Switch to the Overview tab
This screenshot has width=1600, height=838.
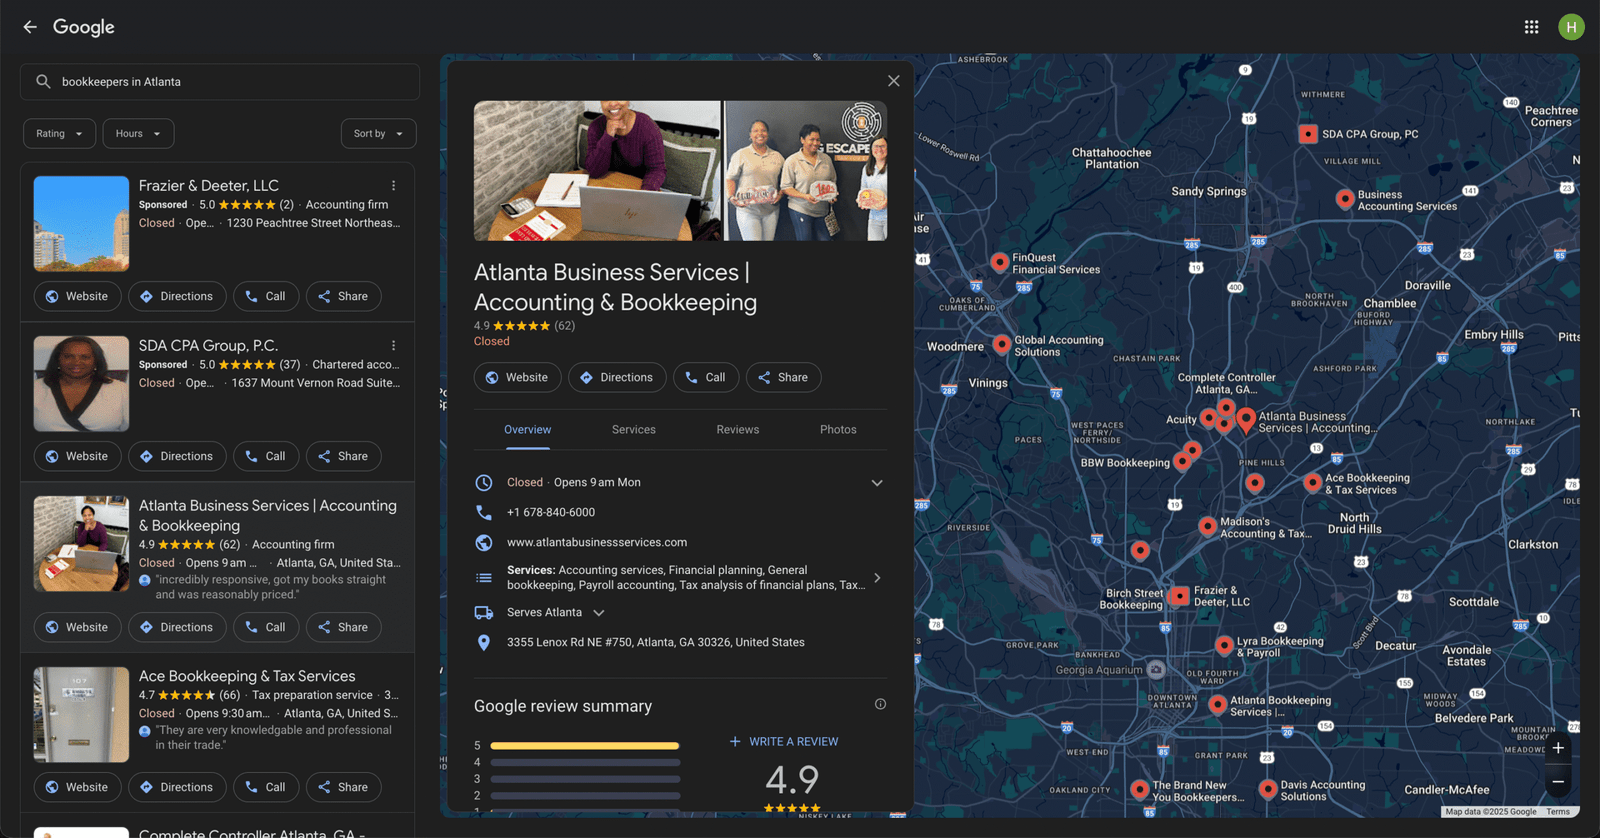tap(527, 430)
